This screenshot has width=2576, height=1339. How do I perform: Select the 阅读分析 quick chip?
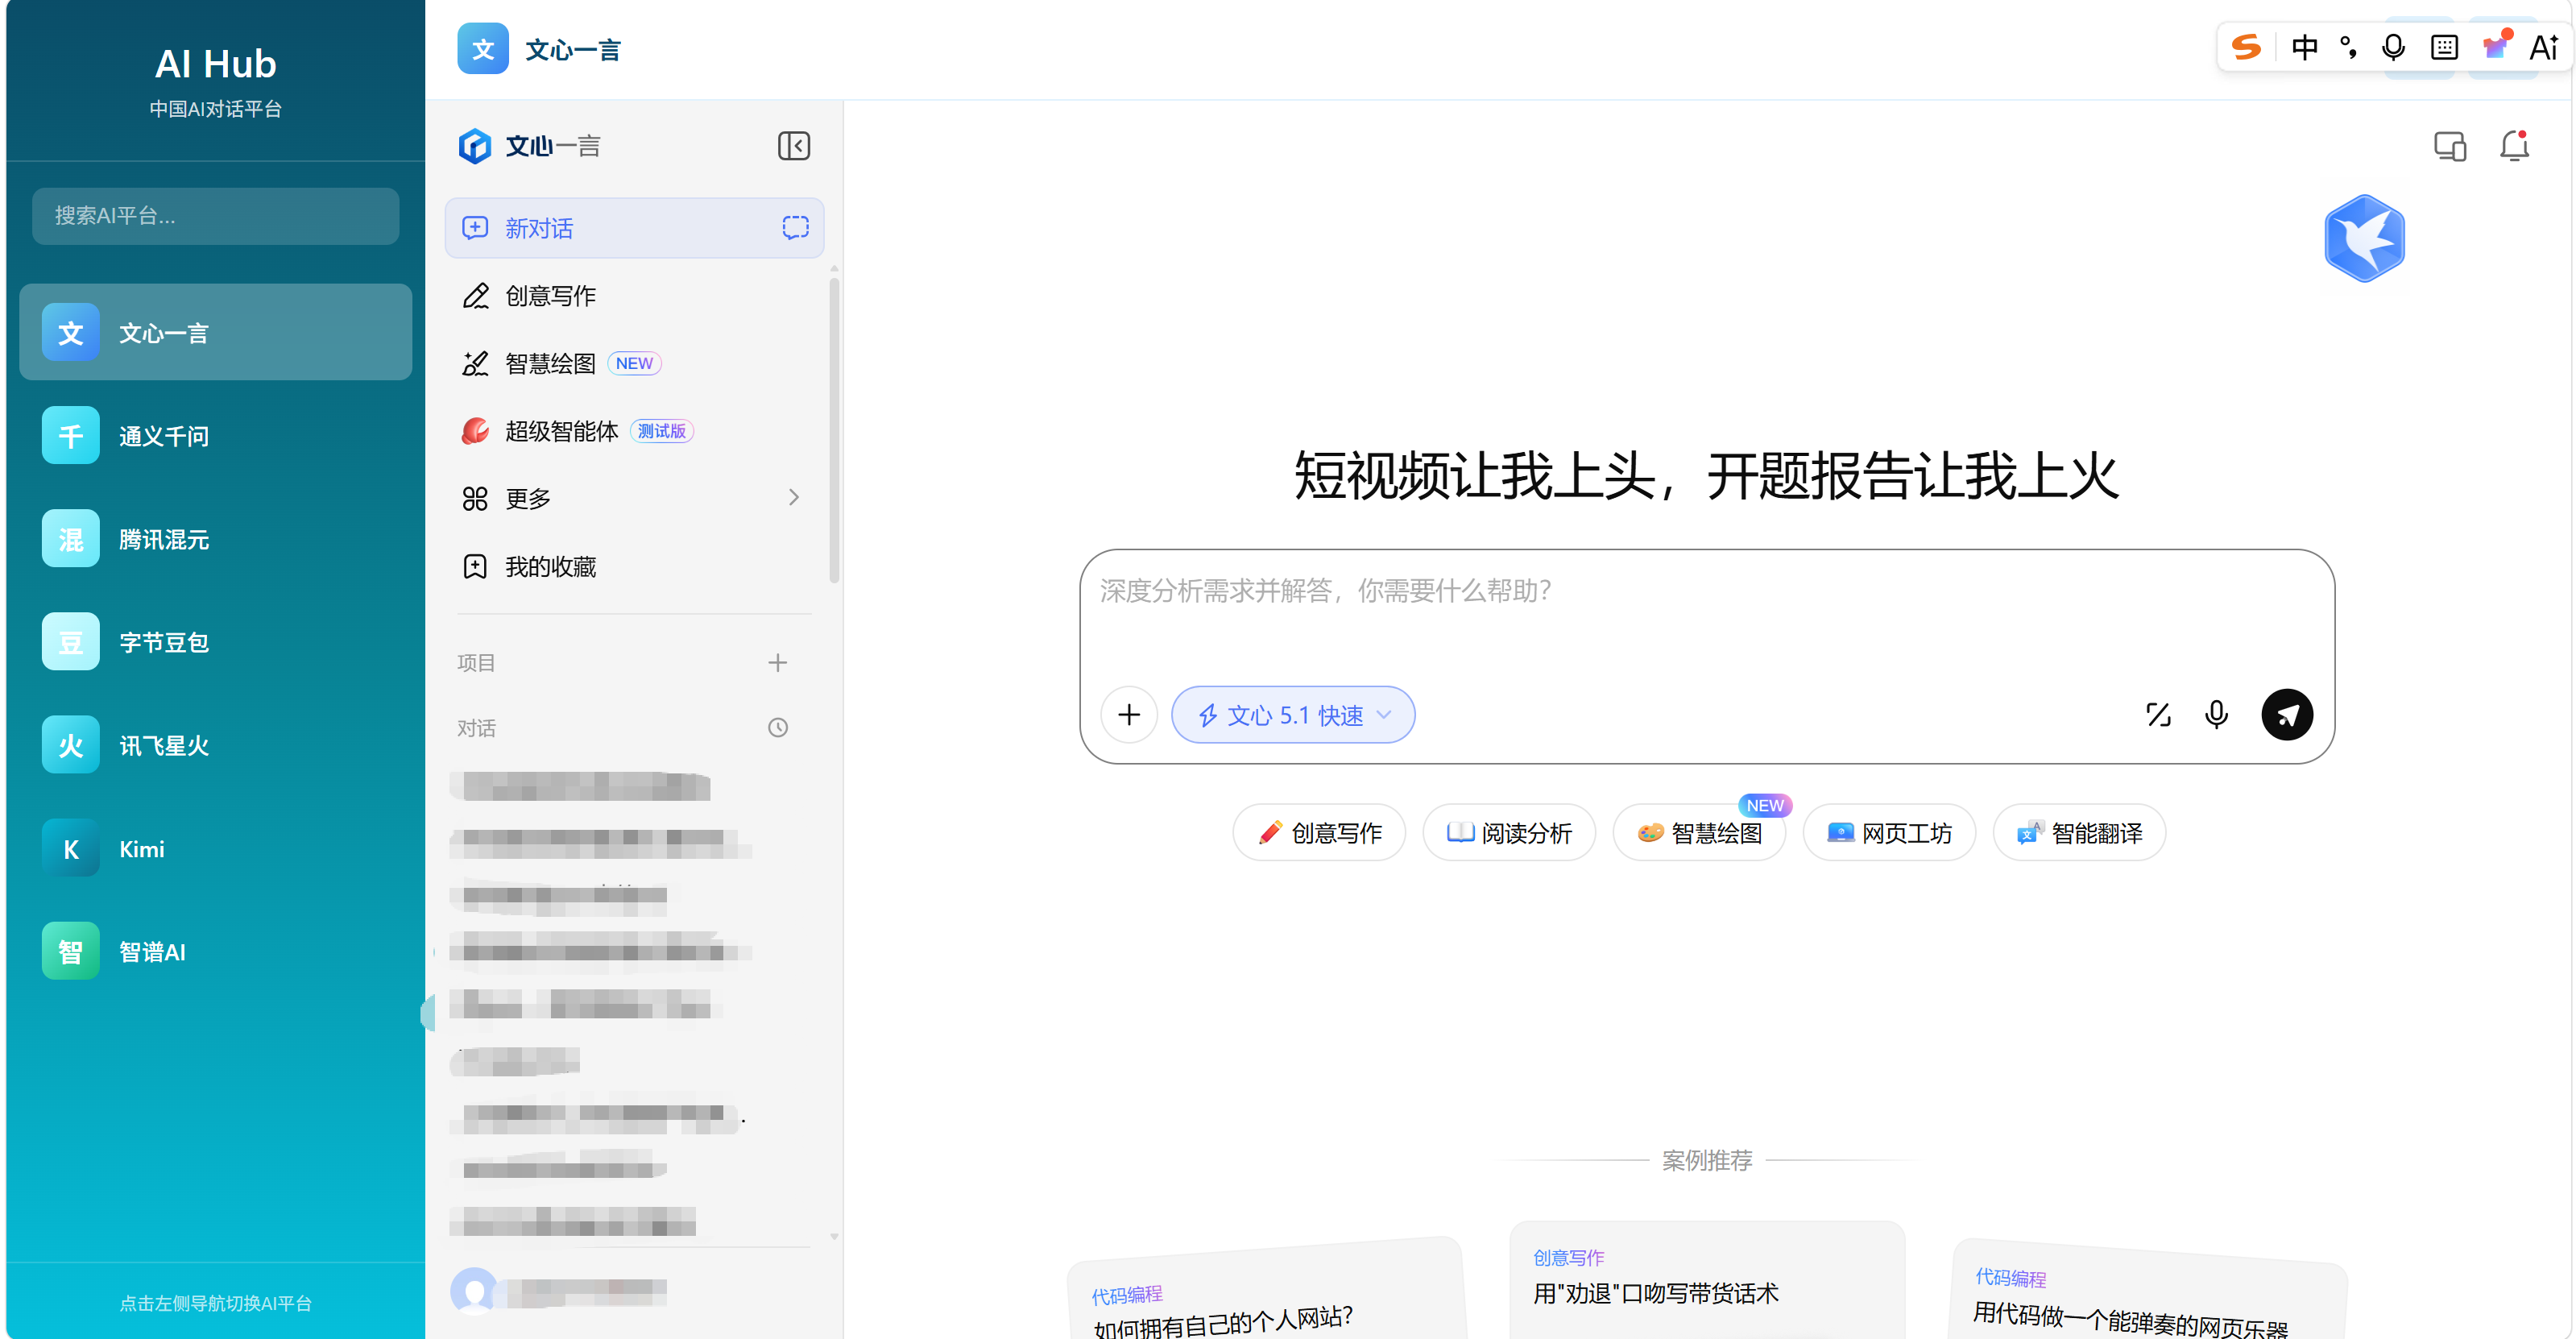pos(1509,833)
